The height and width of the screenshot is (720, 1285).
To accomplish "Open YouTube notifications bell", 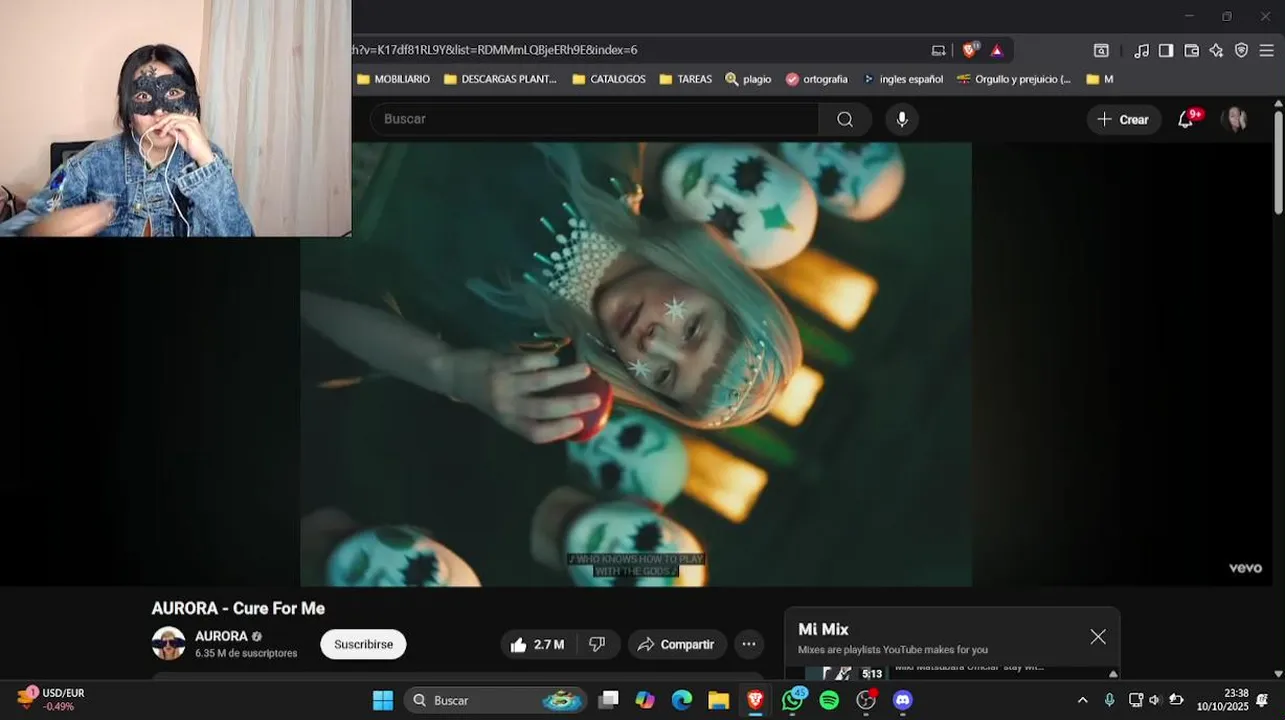I will click(x=1187, y=119).
